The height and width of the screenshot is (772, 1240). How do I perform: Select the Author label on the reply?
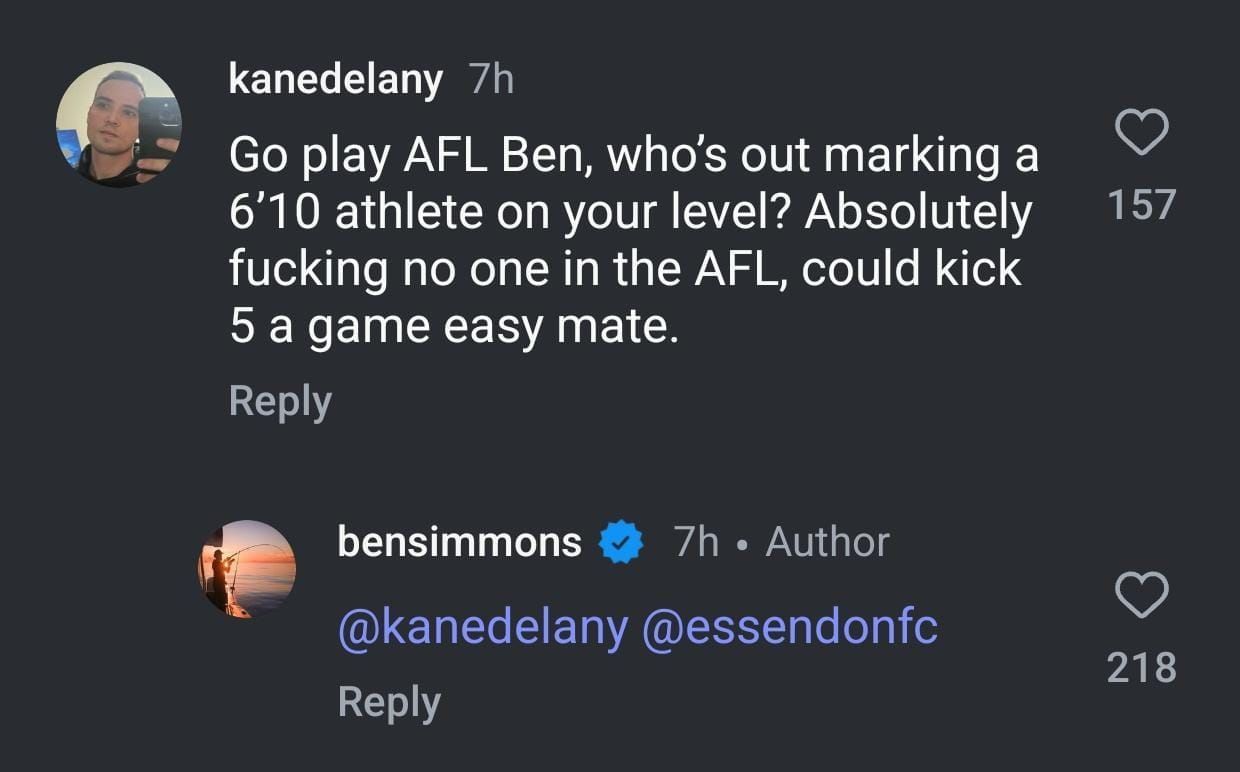(x=827, y=542)
